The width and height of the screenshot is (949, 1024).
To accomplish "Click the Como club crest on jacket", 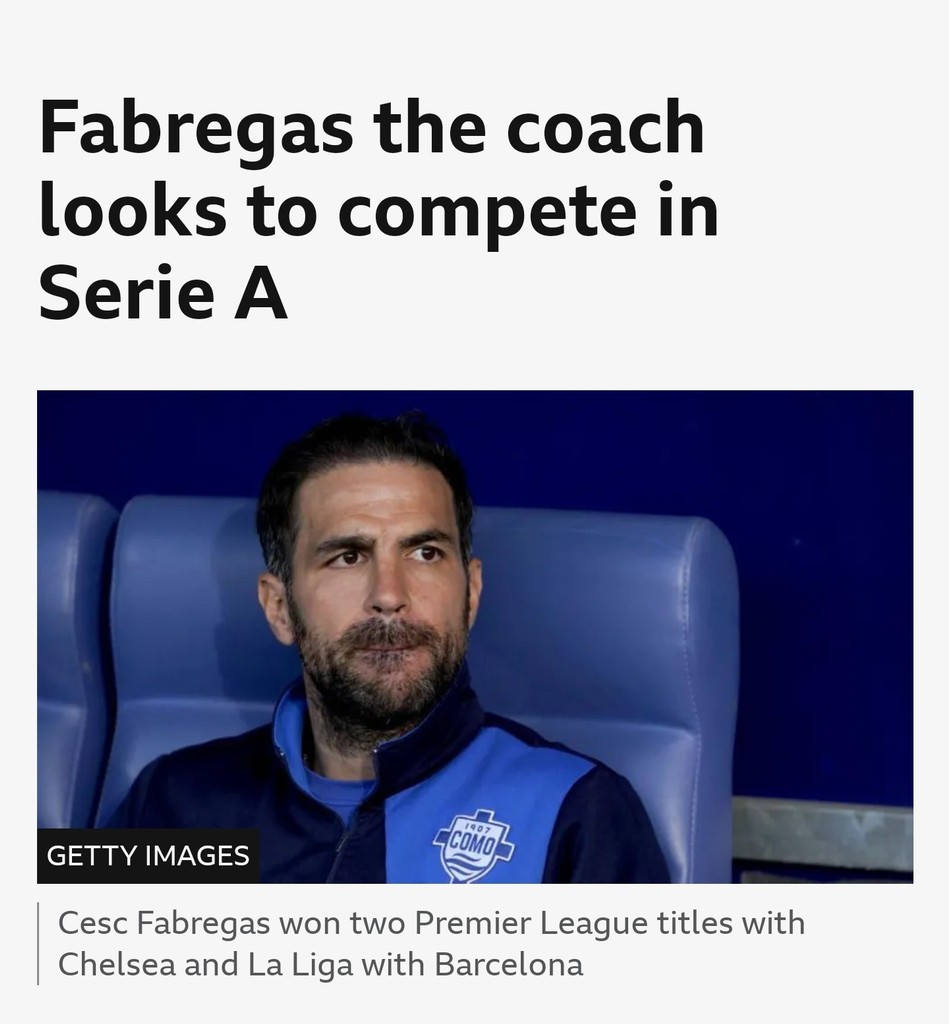I will pyautogui.click(x=473, y=844).
